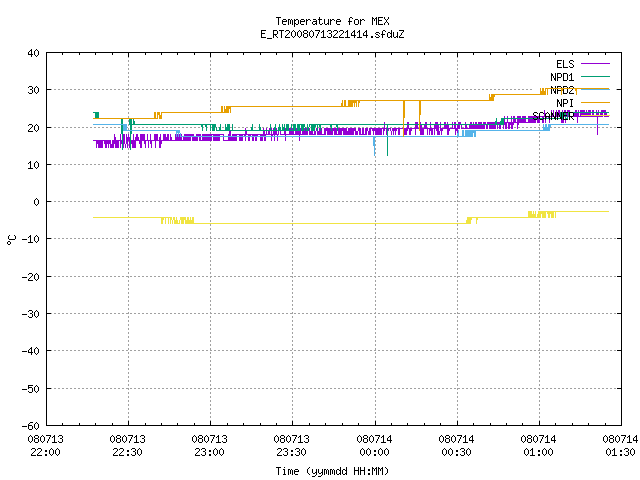Click the 'NPD1' legend label

(x=562, y=77)
